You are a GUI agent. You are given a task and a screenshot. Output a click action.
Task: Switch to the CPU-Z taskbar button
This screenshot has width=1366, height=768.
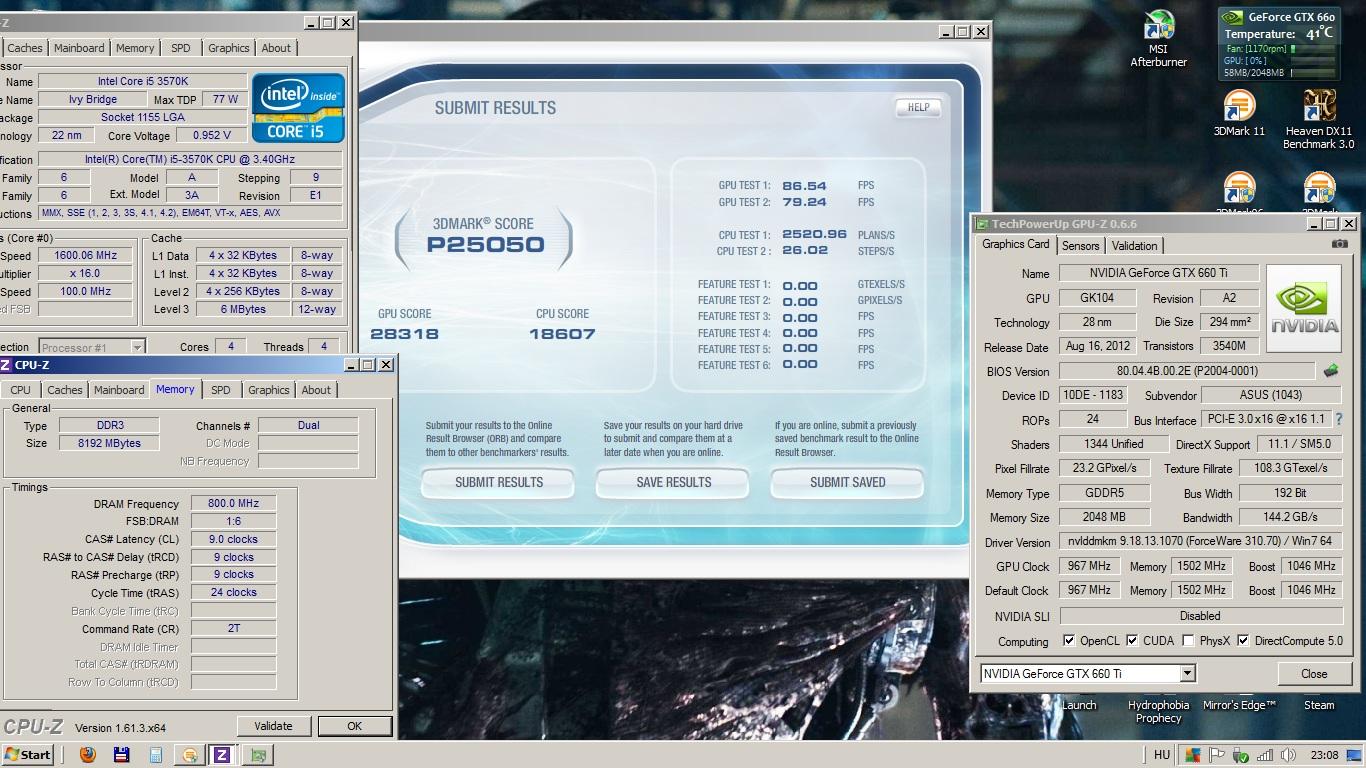(x=222, y=755)
